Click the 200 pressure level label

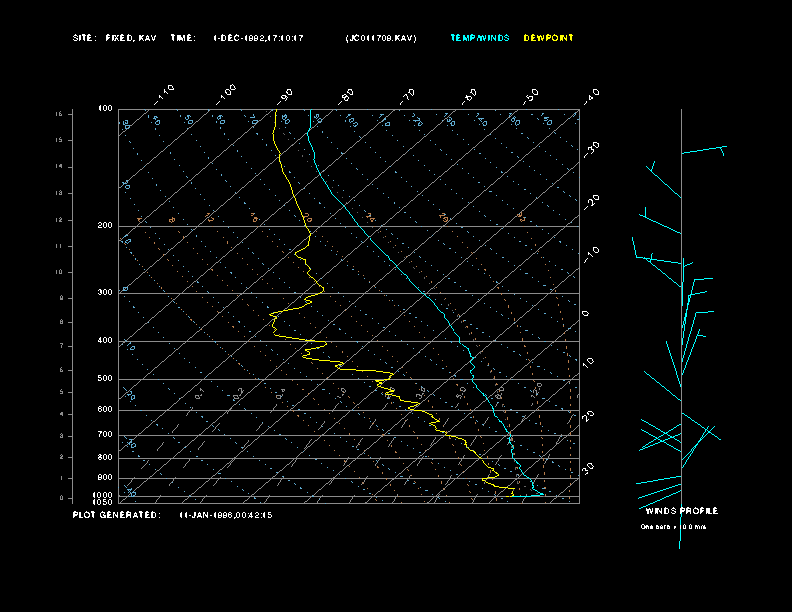pos(105,225)
